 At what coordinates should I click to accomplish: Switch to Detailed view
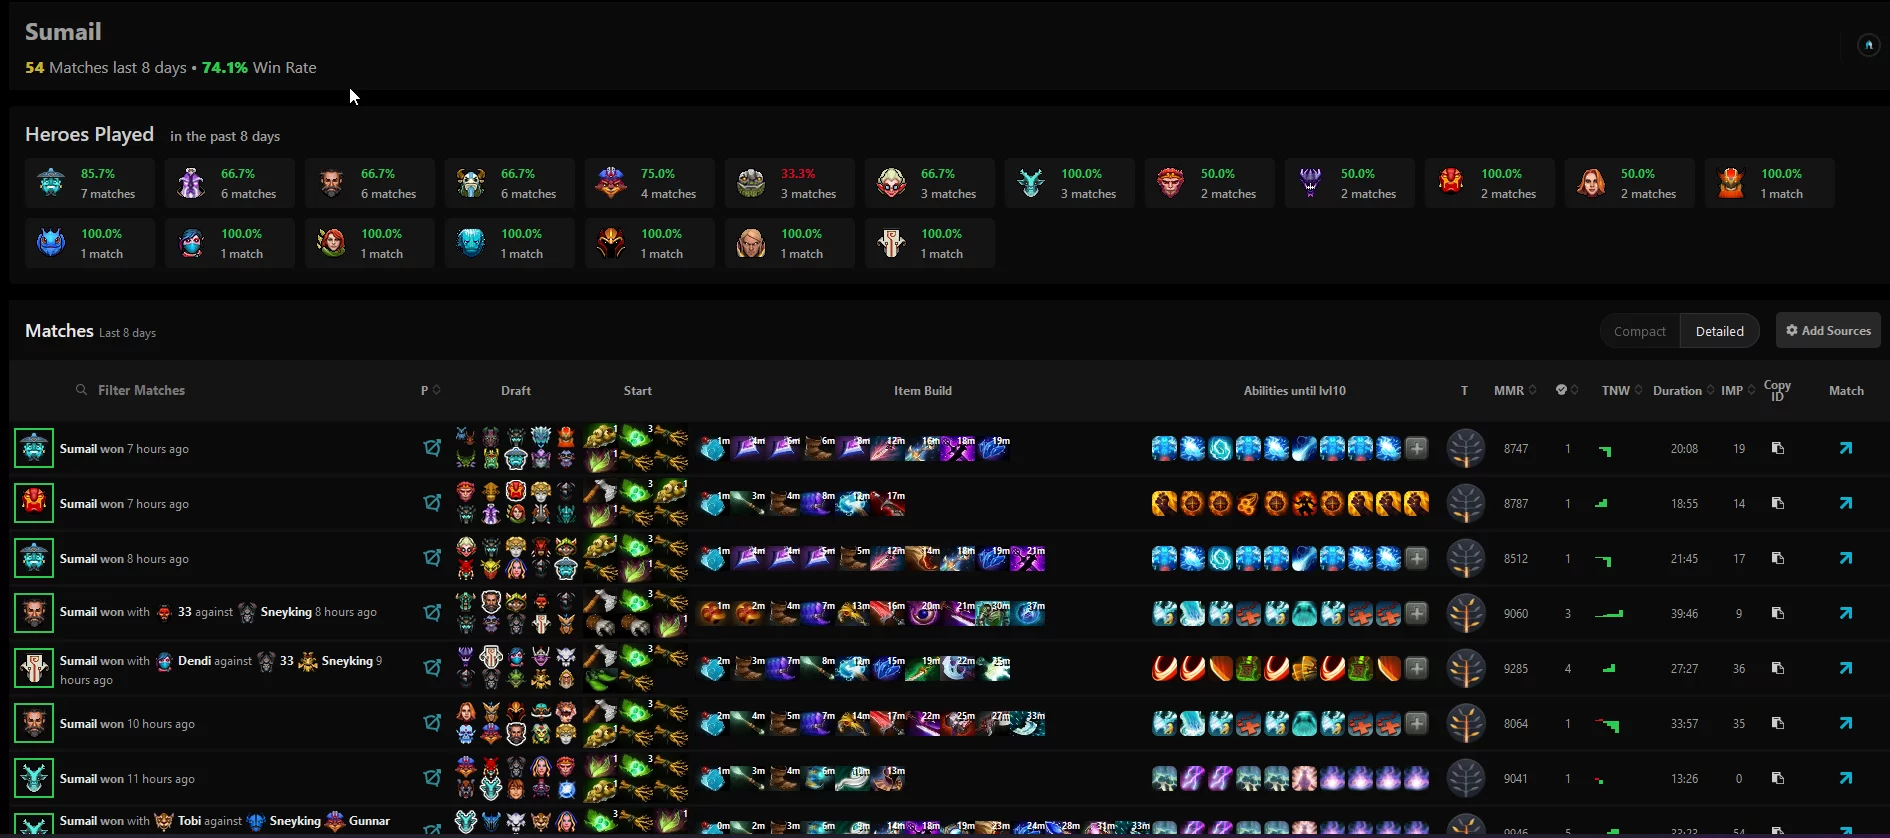(1719, 331)
